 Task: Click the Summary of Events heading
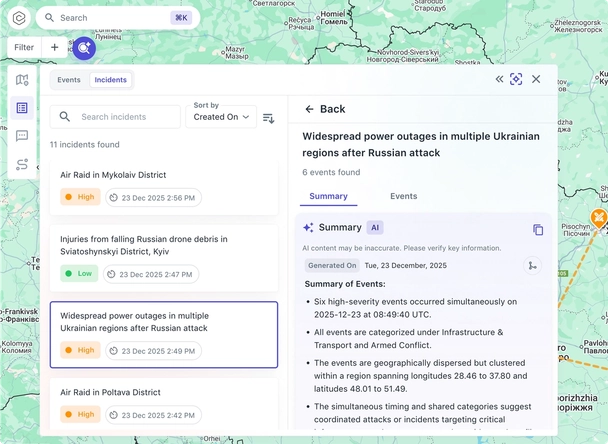click(345, 284)
